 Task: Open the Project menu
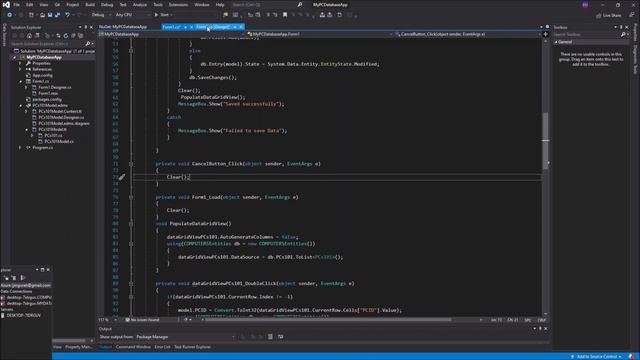pos(72,5)
